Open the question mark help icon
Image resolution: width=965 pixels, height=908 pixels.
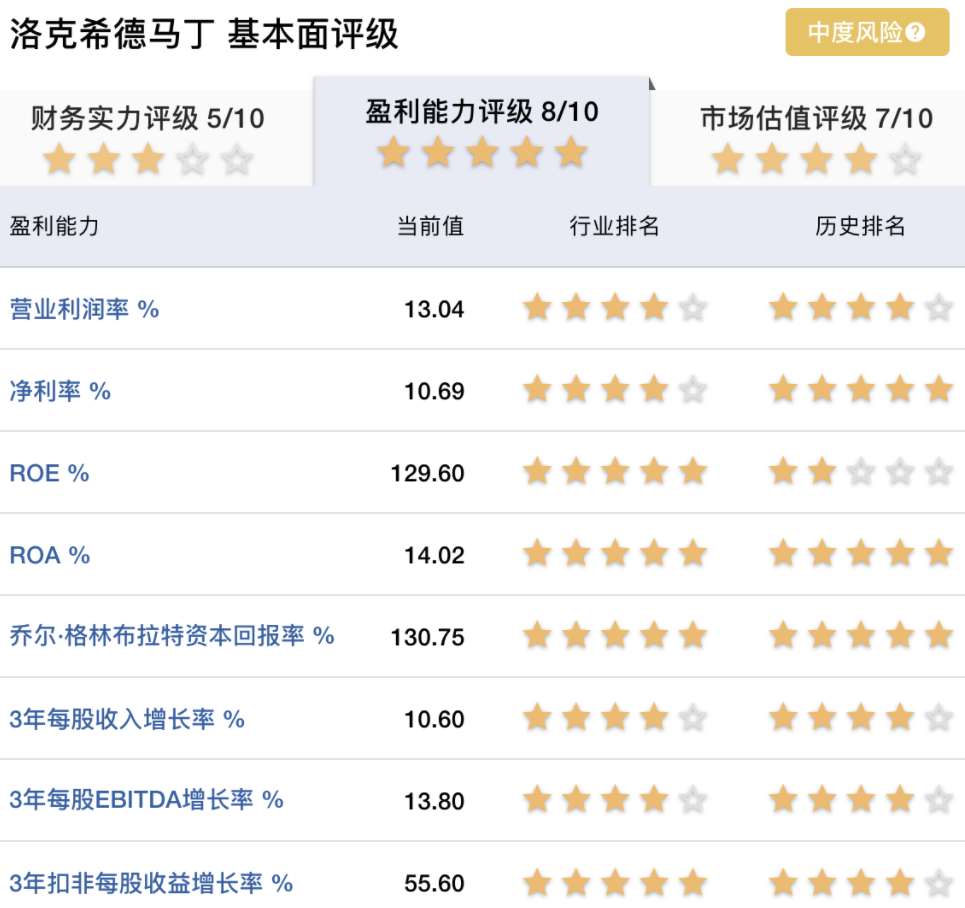tap(915, 32)
